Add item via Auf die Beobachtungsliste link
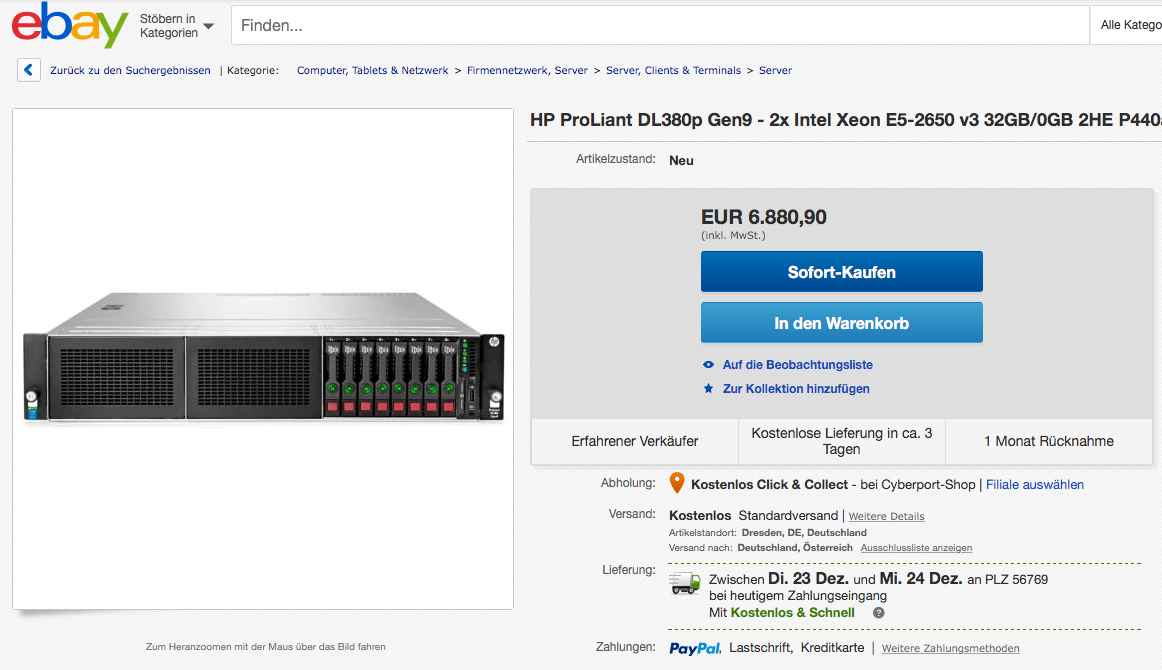Screen dimensions: 1162x670 [797, 365]
